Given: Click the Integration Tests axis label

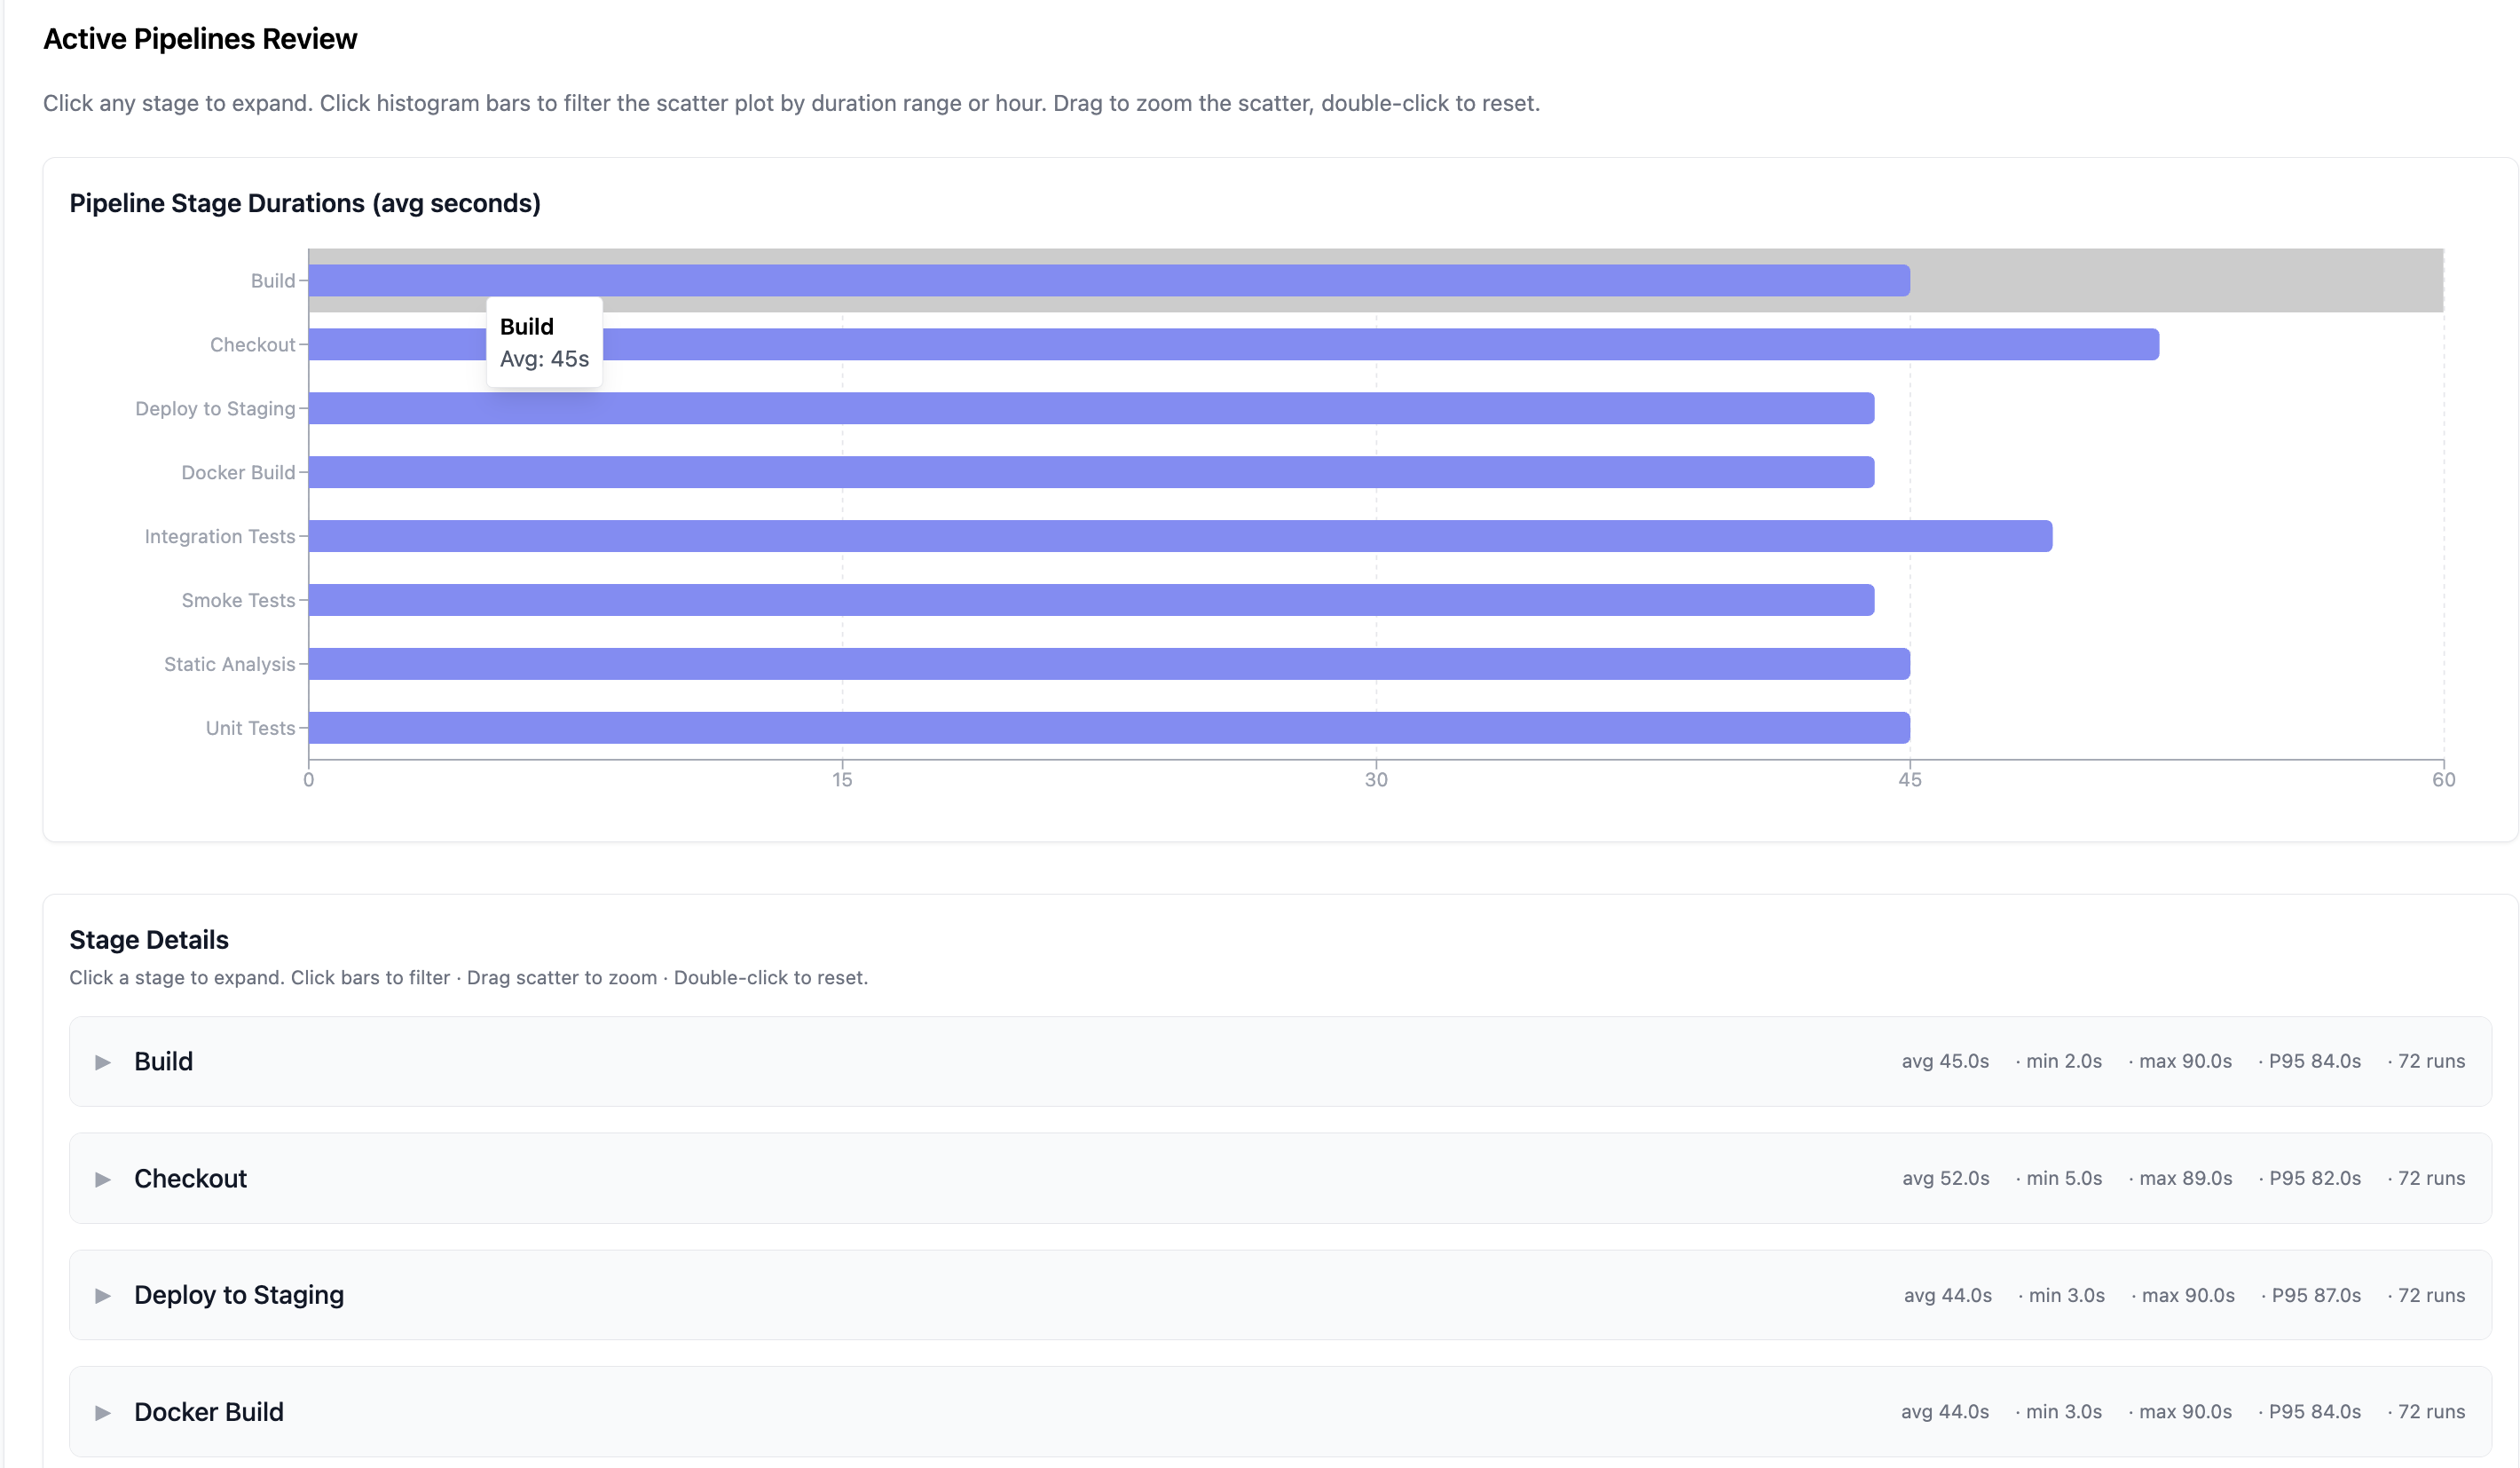Looking at the screenshot, I should (x=220, y=537).
